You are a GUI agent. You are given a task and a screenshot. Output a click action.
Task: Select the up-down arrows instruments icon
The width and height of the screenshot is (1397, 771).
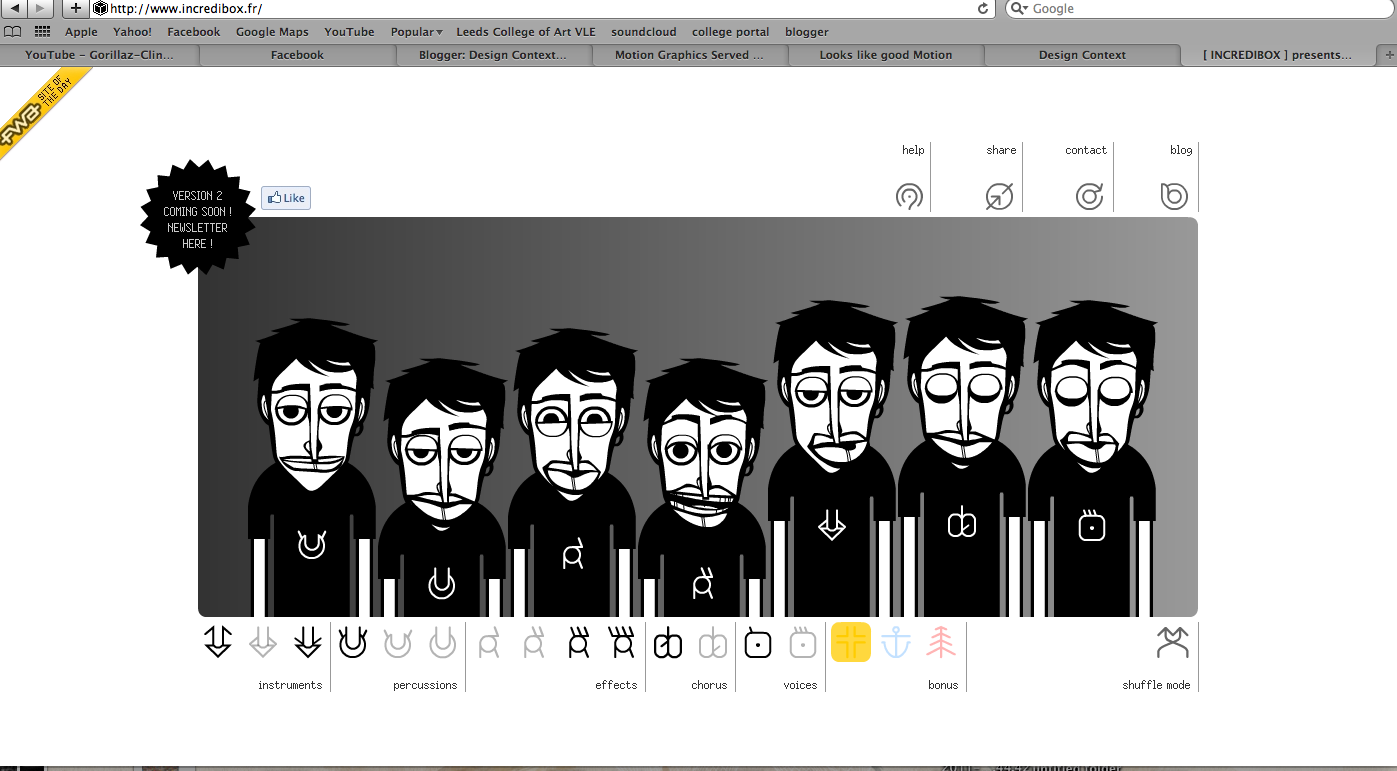tap(218, 642)
